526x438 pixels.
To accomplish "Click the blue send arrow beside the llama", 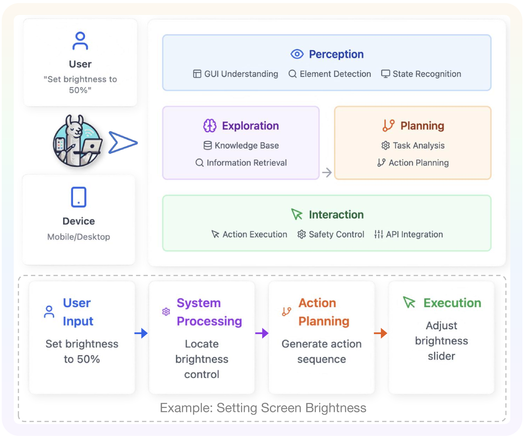I will 123,143.
